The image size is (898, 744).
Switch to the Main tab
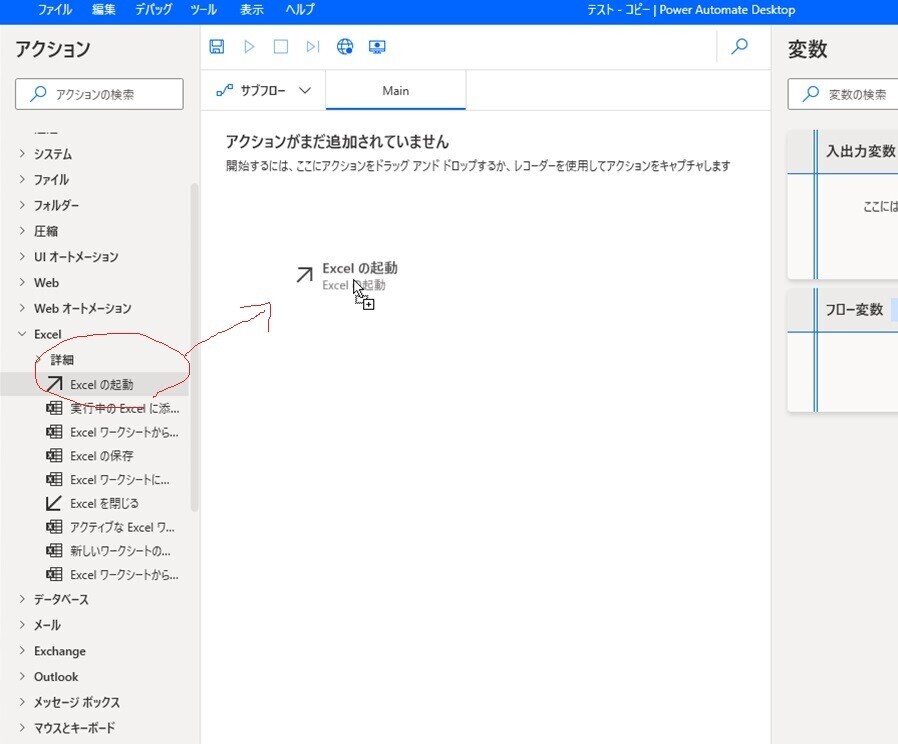396,90
